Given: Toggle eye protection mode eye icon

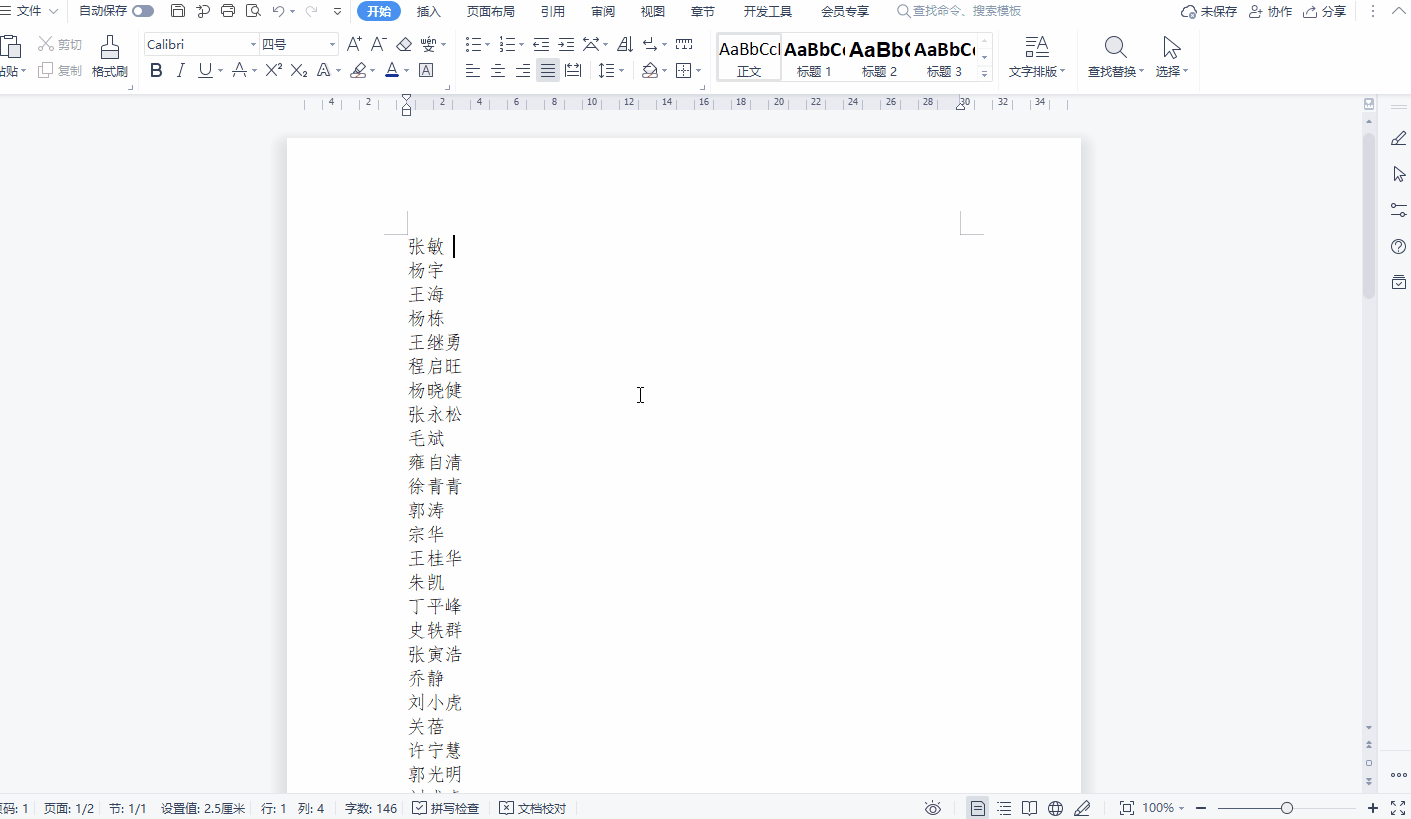Looking at the screenshot, I should click(x=933, y=808).
